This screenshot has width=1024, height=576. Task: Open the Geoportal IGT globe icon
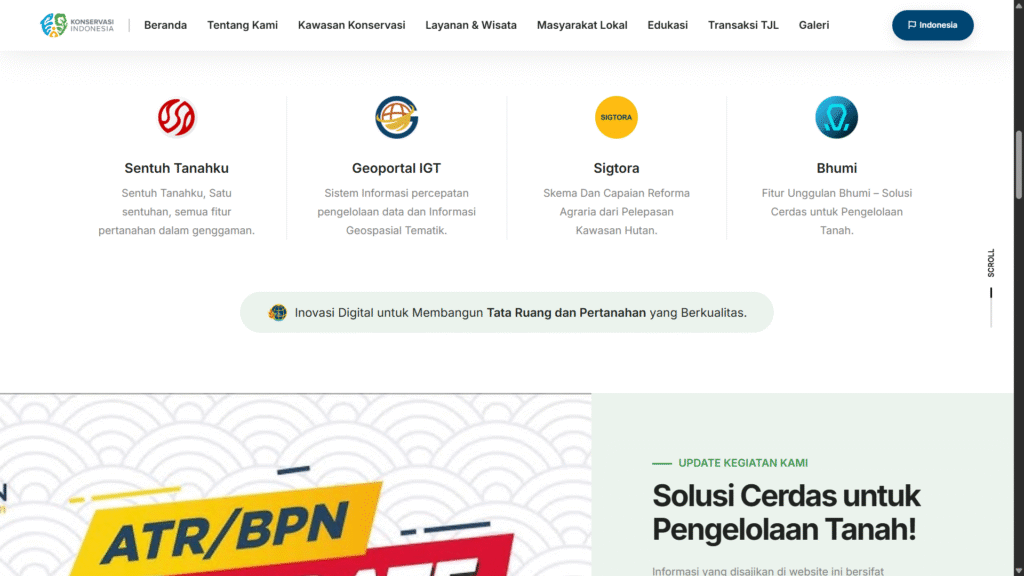pos(396,118)
